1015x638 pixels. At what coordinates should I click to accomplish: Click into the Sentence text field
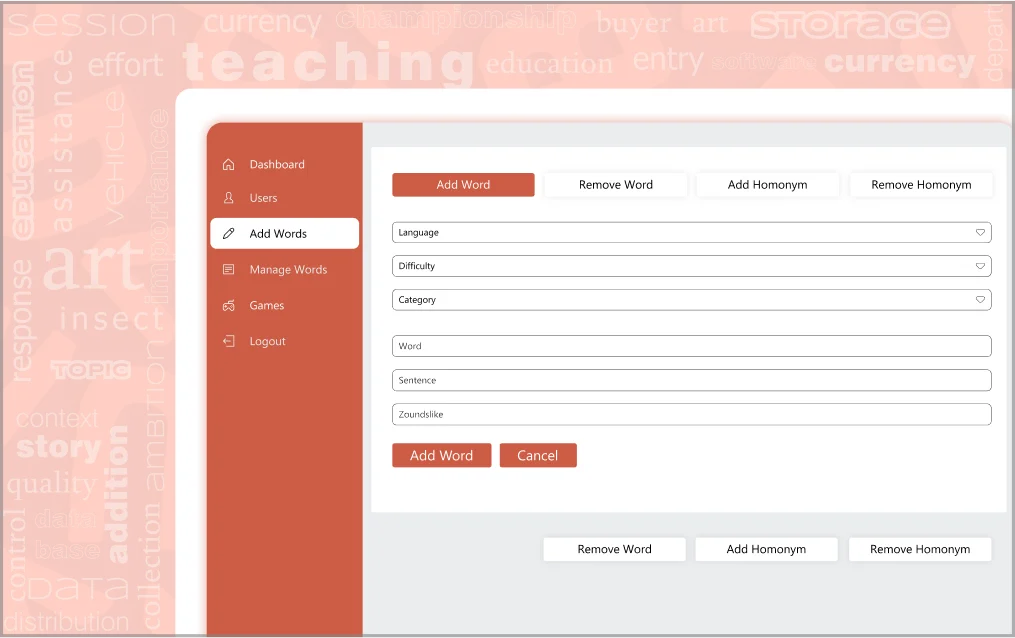tap(691, 380)
